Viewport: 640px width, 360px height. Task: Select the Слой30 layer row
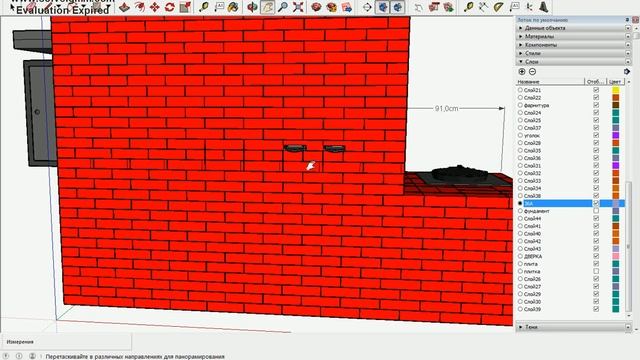[571, 301]
